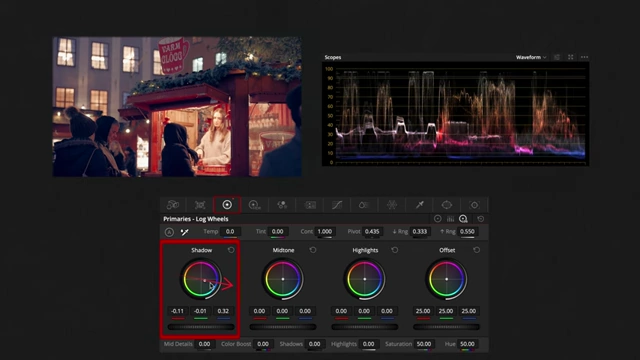Image resolution: width=640 pixels, height=360 pixels.
Task: Expand the Scopes panel to full view
Action: (x=571, y=57)
